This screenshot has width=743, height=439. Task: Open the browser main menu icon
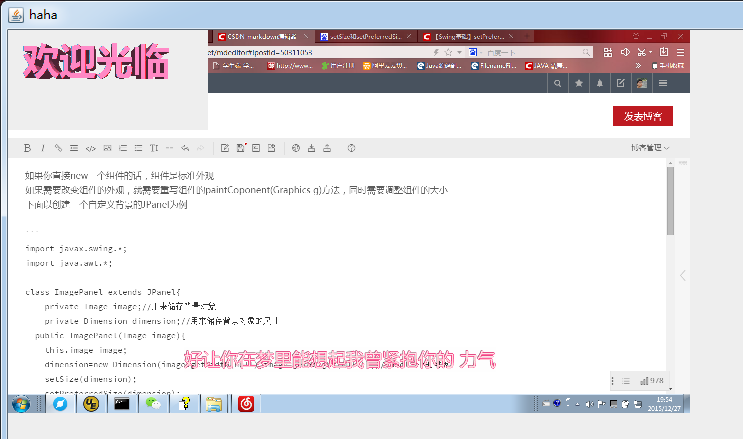point(680,52)
